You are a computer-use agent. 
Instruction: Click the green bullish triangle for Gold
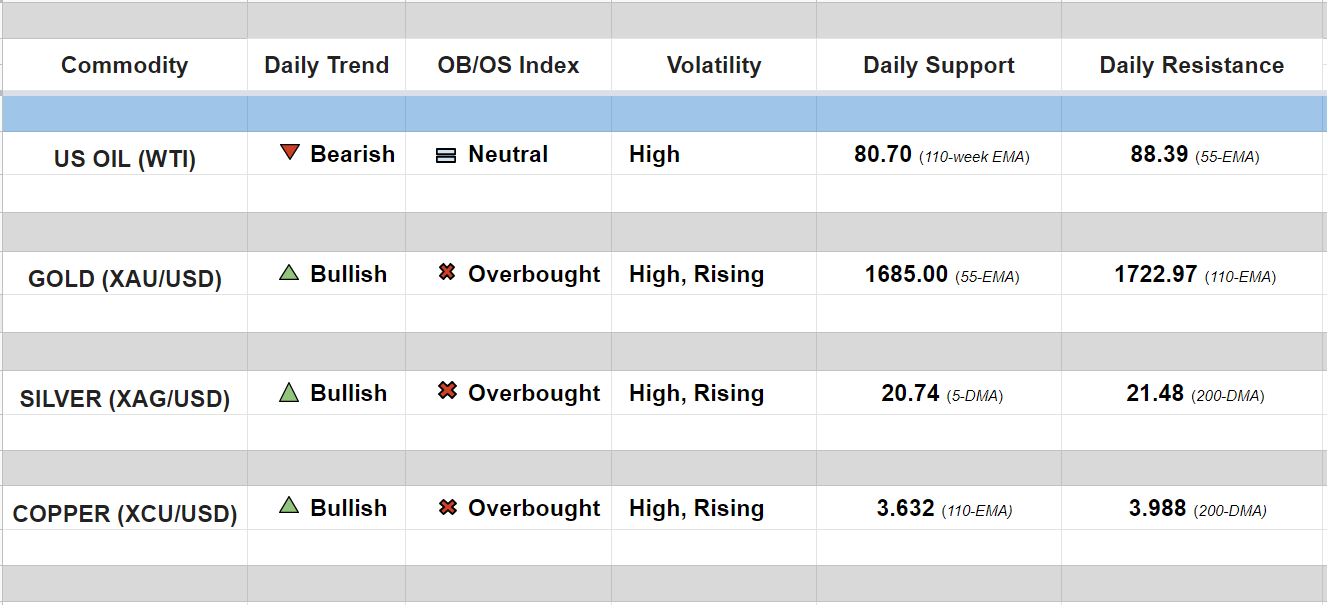coord(289,272)
